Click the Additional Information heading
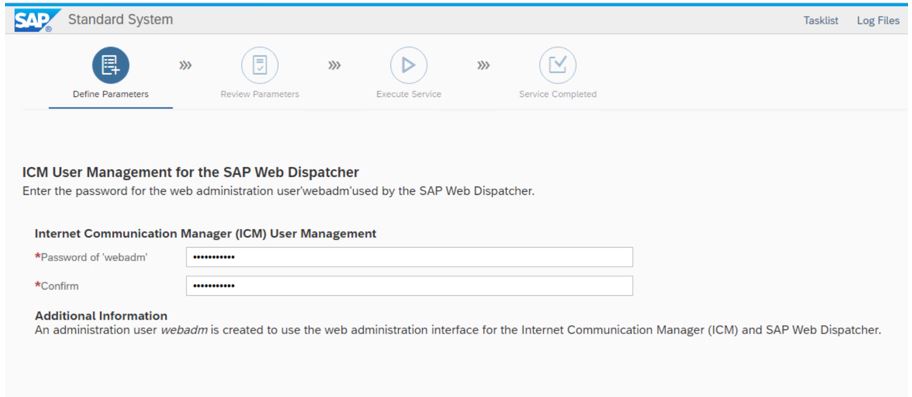 (101, 316)
